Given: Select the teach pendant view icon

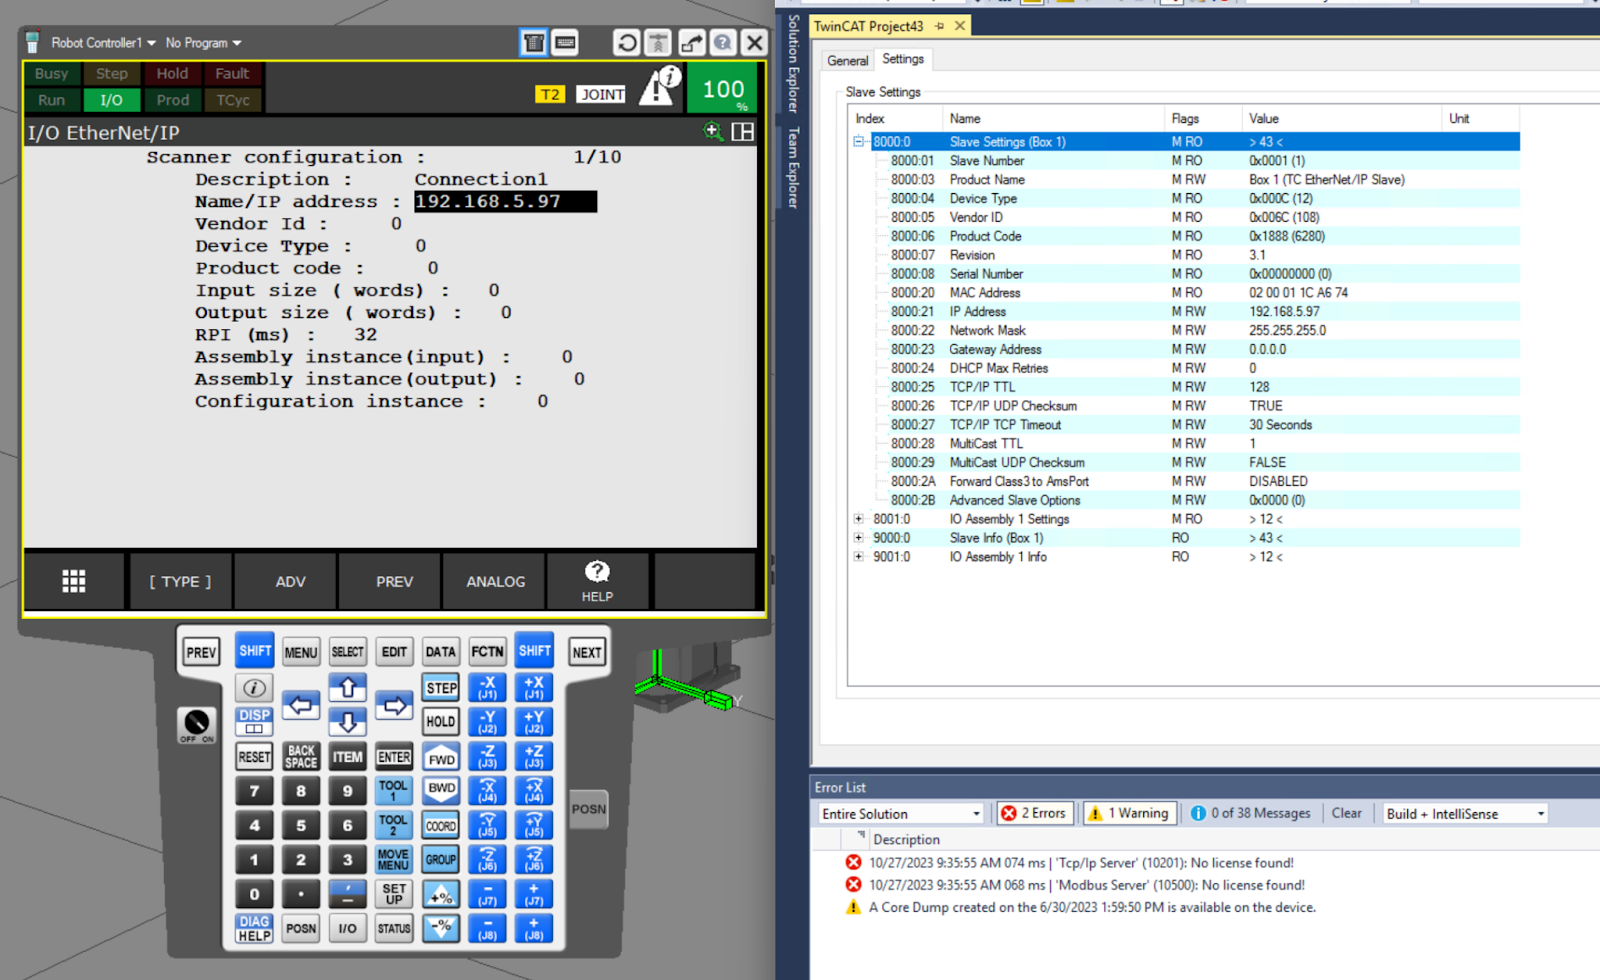Looking at the screenshot, I should tap(534, 43).
